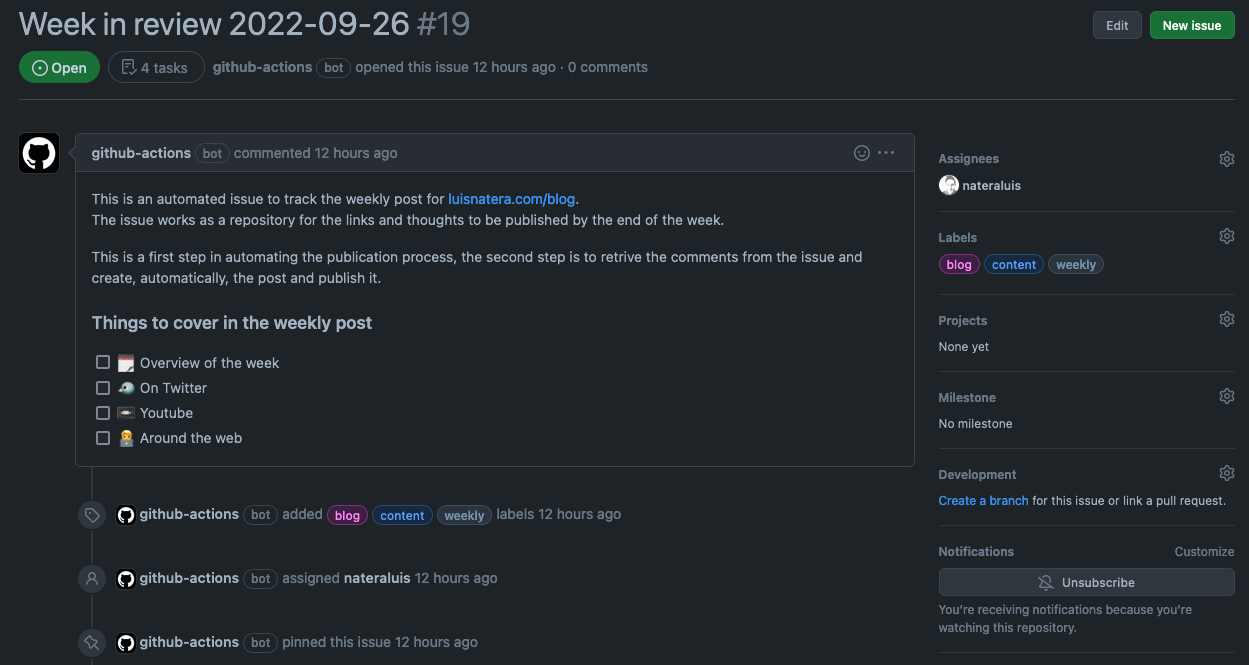Check the Around the web task
Viewport: 1249px width, 665px height.
coord(103,437)
